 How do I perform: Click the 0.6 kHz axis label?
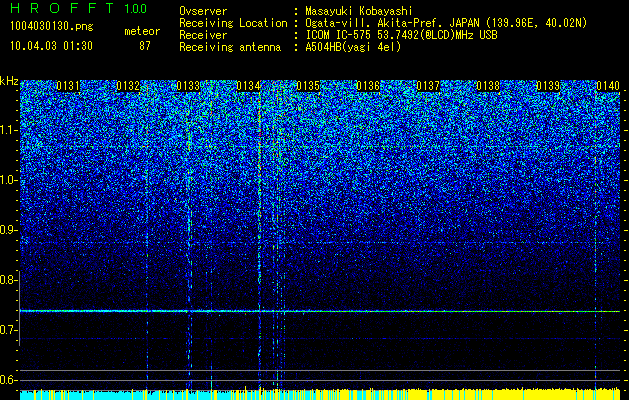(8, 380)
